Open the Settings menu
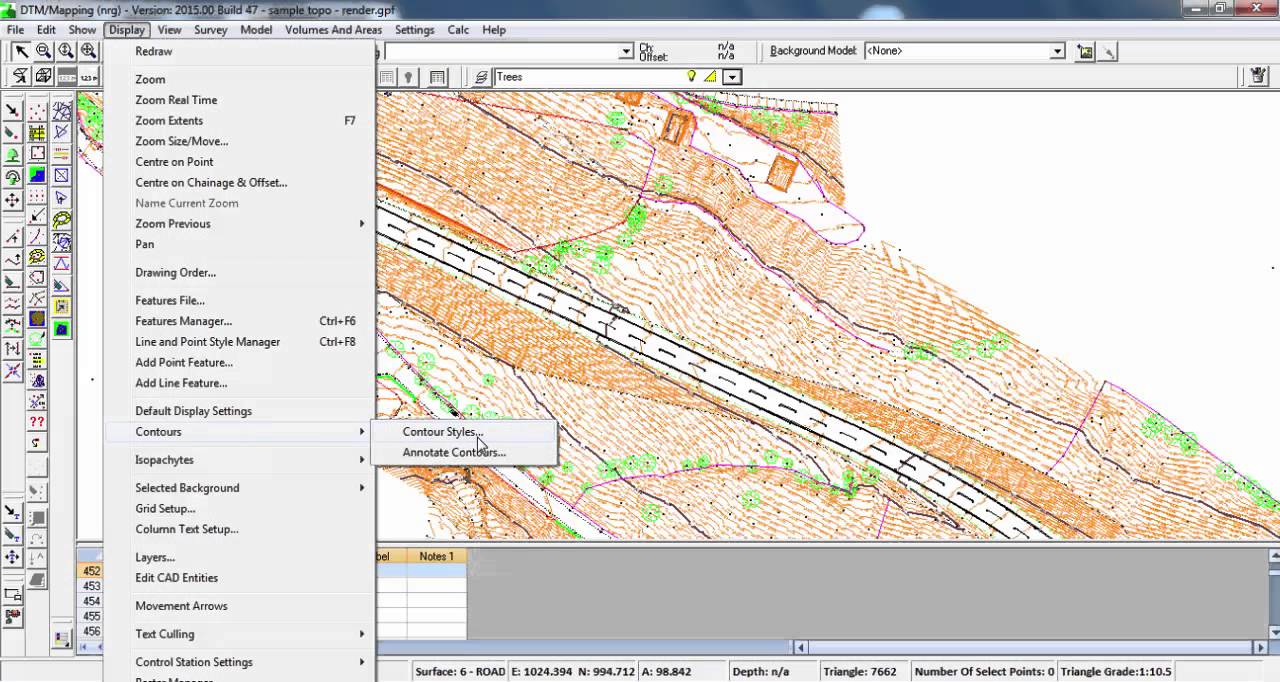The height and width of the screenshot is (682, 1280). click(414, 30)
